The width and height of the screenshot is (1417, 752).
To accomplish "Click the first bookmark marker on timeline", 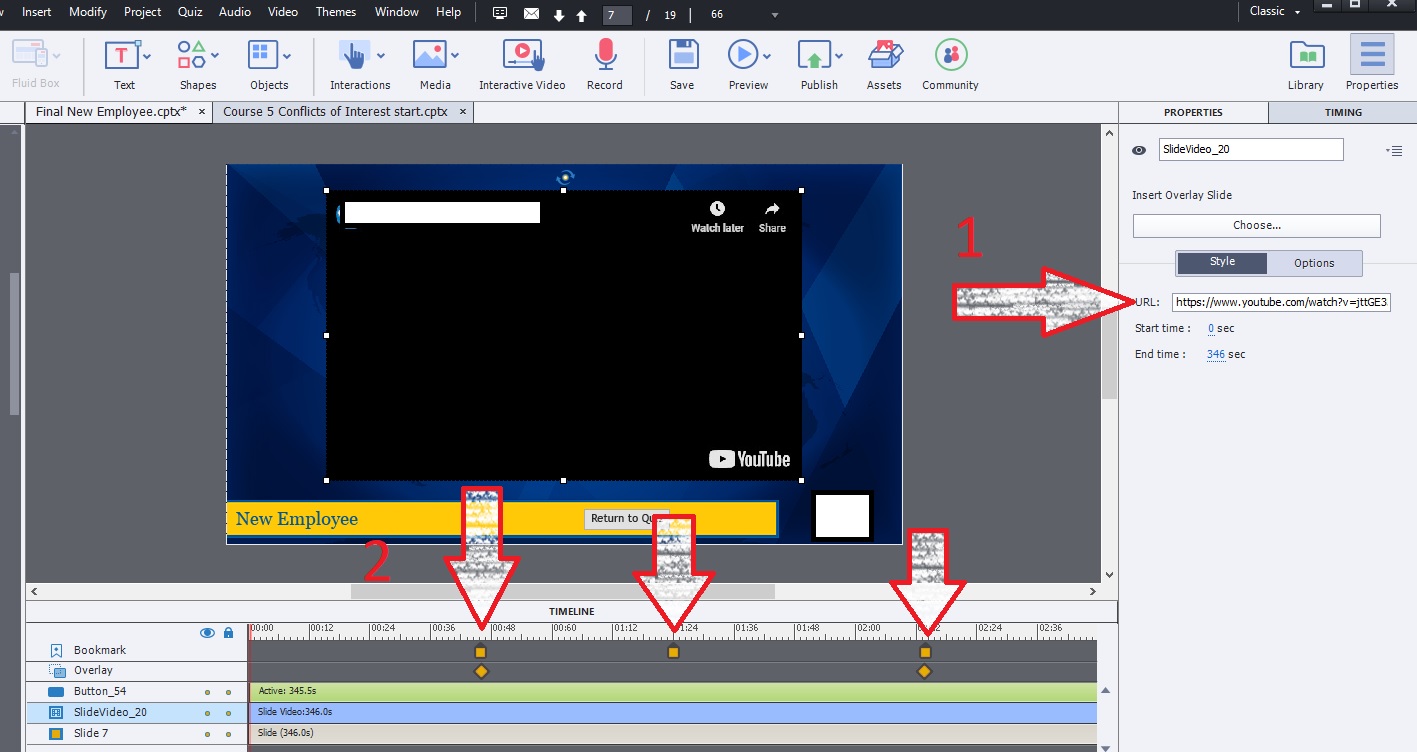I will point(481,653).
